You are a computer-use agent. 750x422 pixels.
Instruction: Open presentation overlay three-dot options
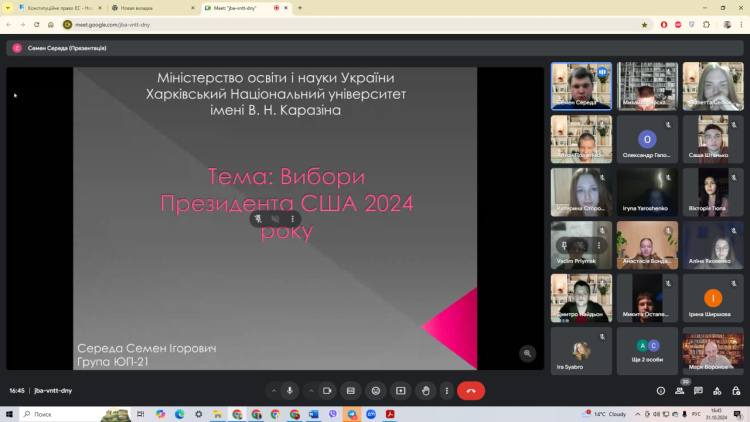293,219
